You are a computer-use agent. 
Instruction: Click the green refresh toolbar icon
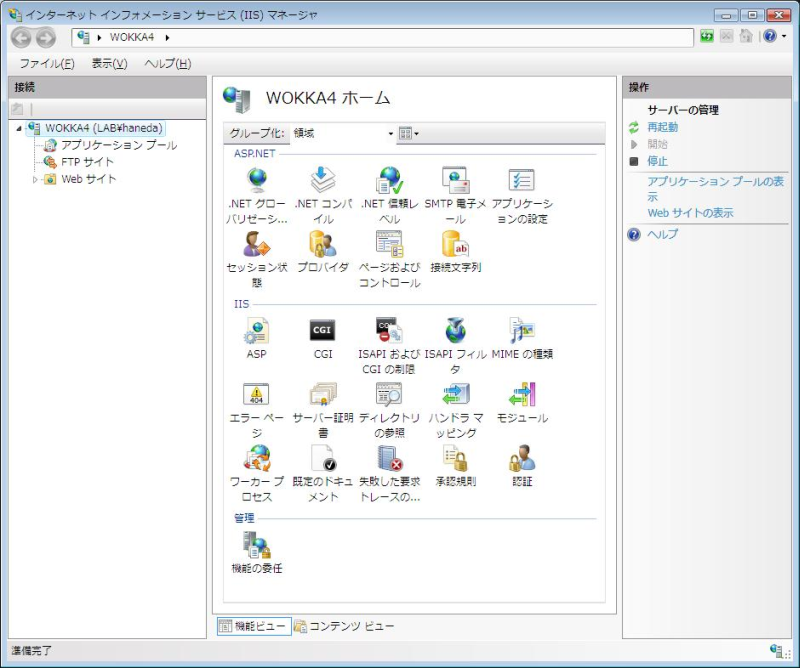[707, 36]
